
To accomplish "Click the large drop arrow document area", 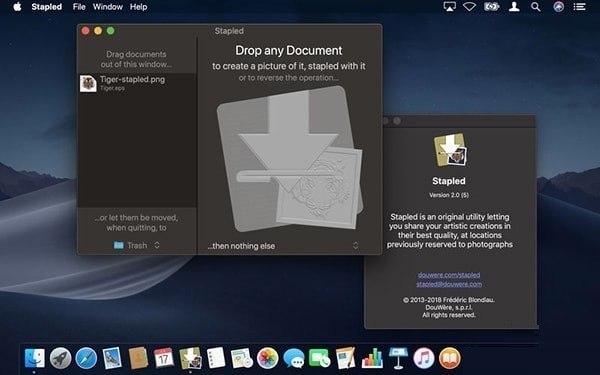I will coord(290,158).
